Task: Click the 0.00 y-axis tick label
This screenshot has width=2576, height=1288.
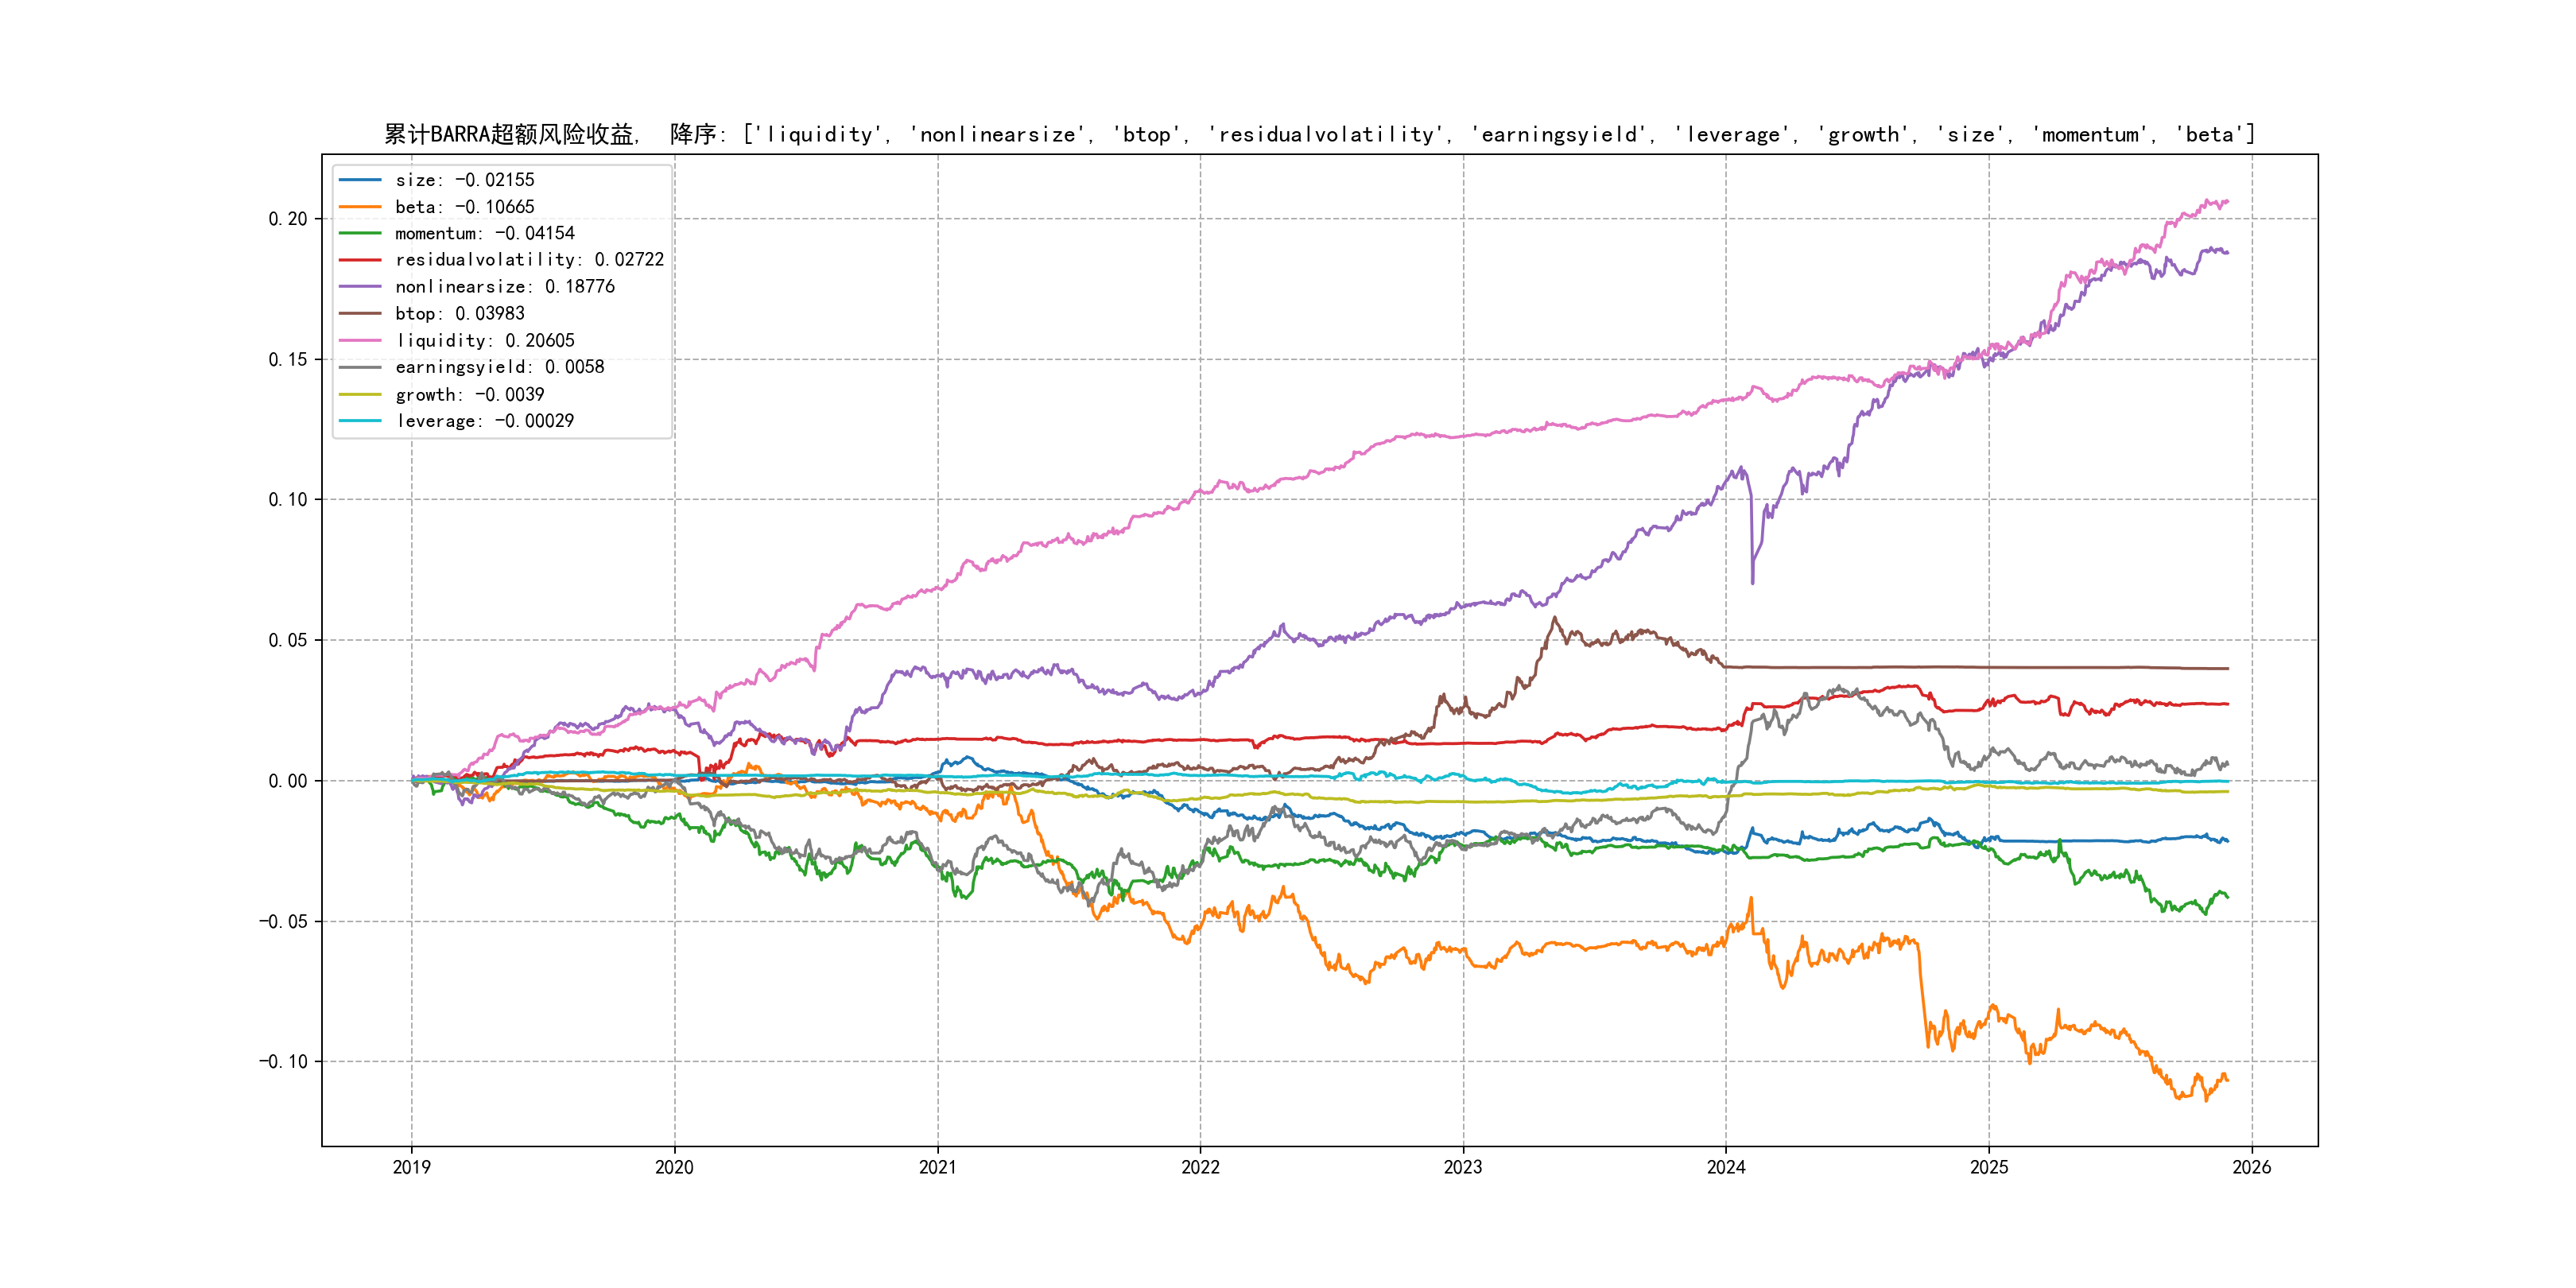Action: (287, 781)
